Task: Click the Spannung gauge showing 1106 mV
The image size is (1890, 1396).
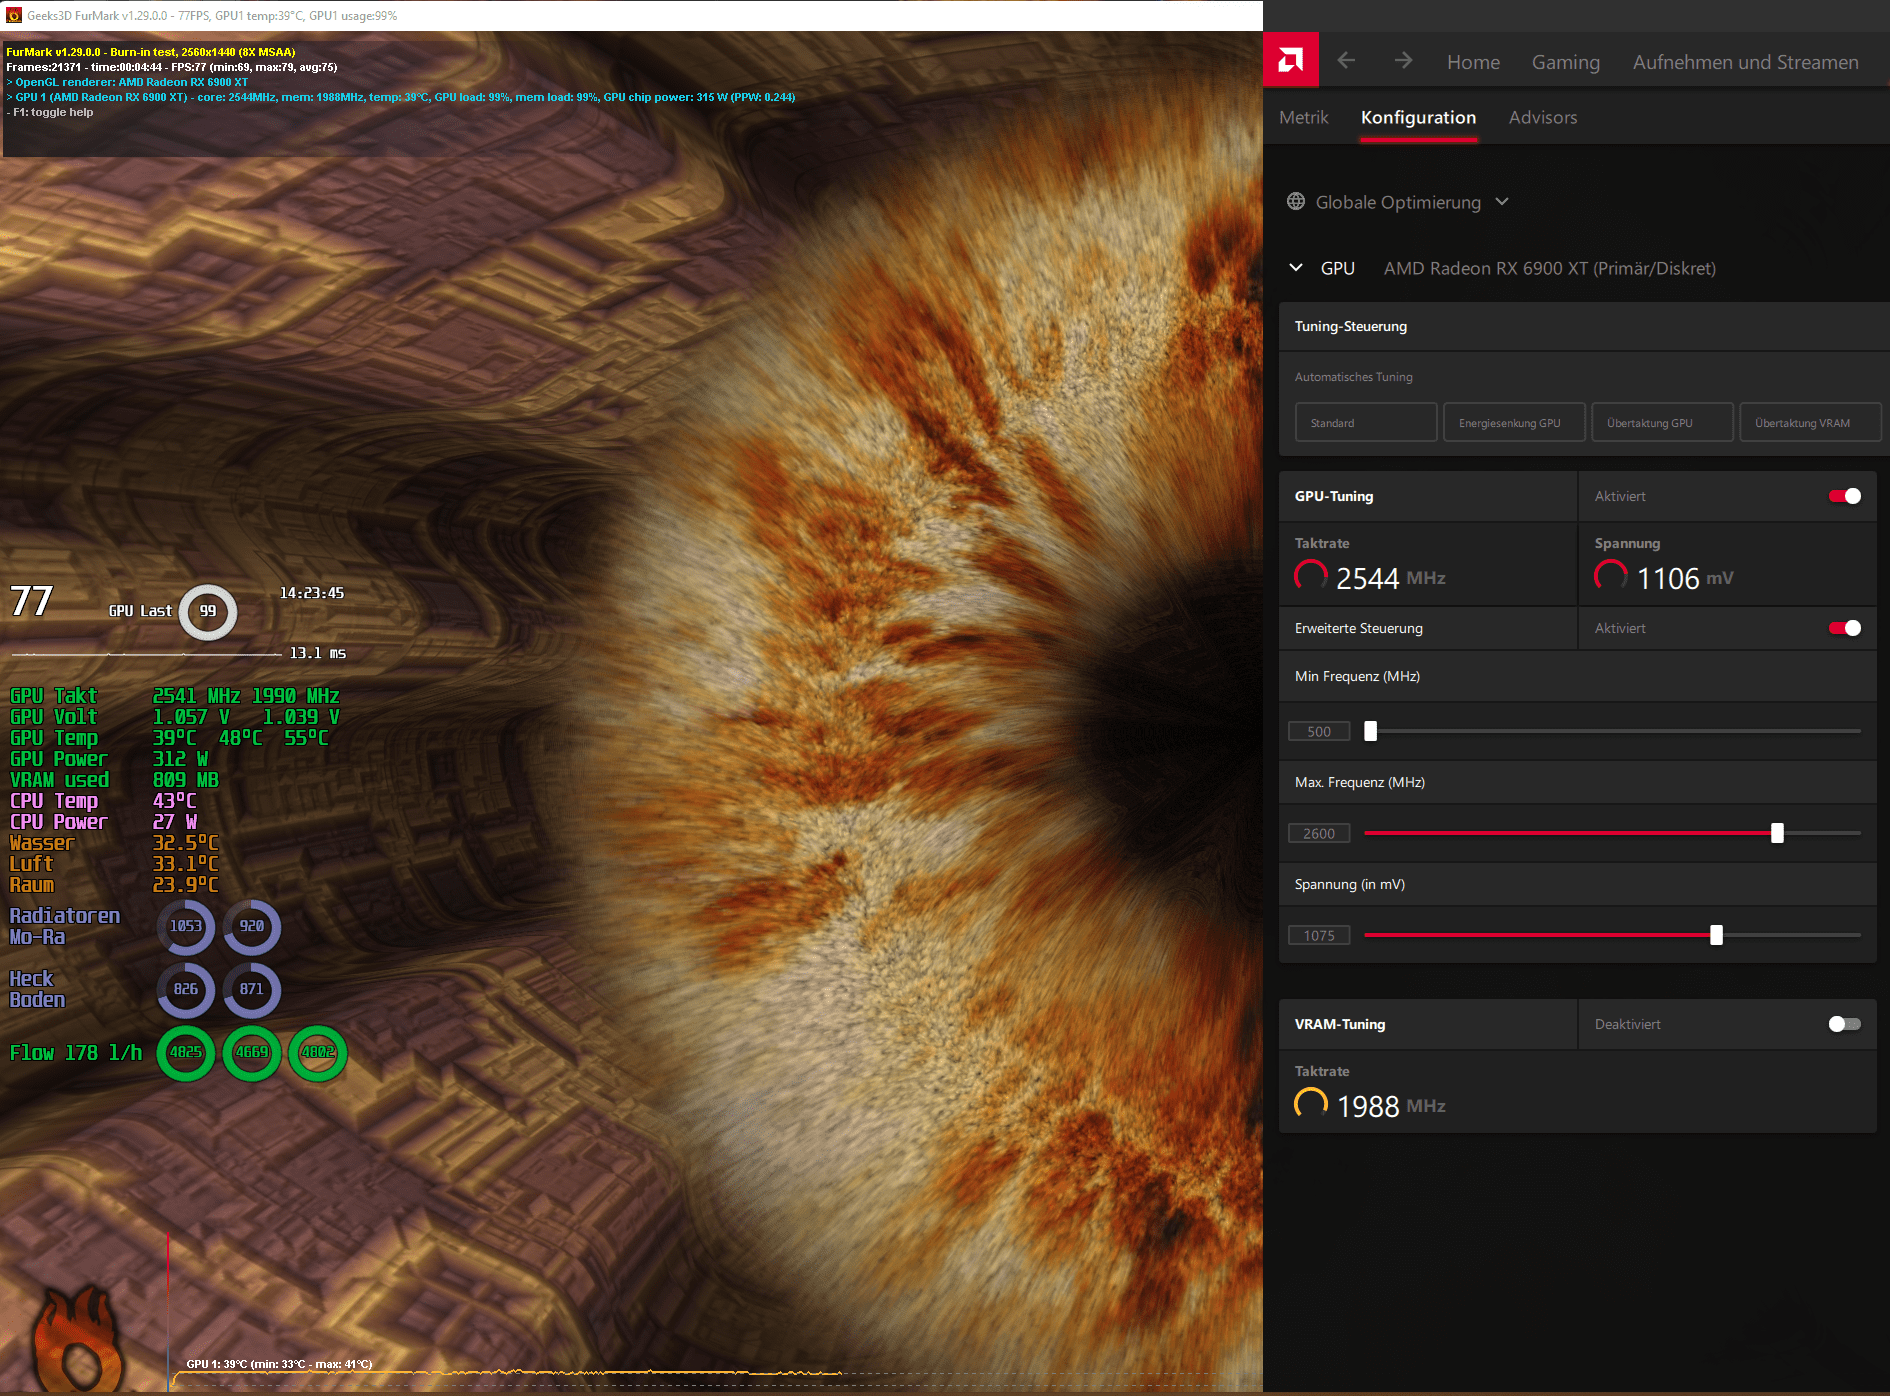Action: click(1611, 576)
